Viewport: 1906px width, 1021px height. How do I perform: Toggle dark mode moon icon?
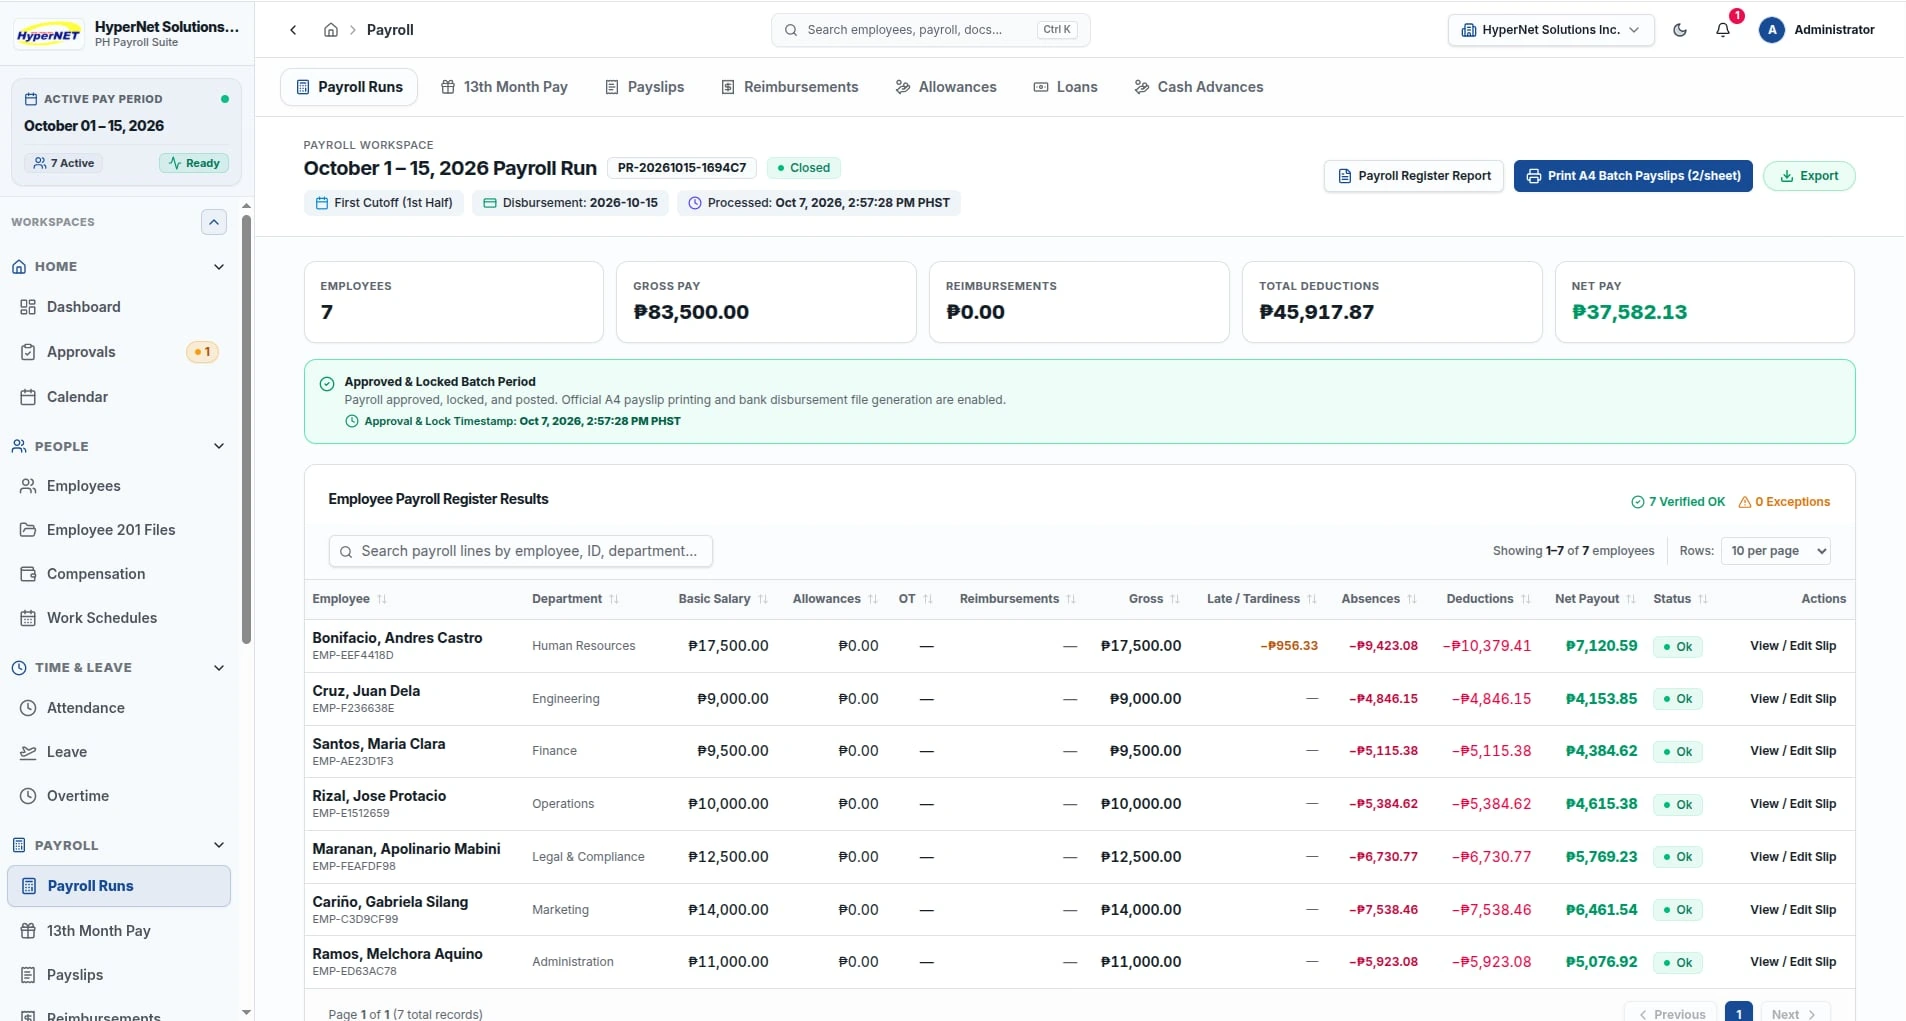(x=1680, y=30)
